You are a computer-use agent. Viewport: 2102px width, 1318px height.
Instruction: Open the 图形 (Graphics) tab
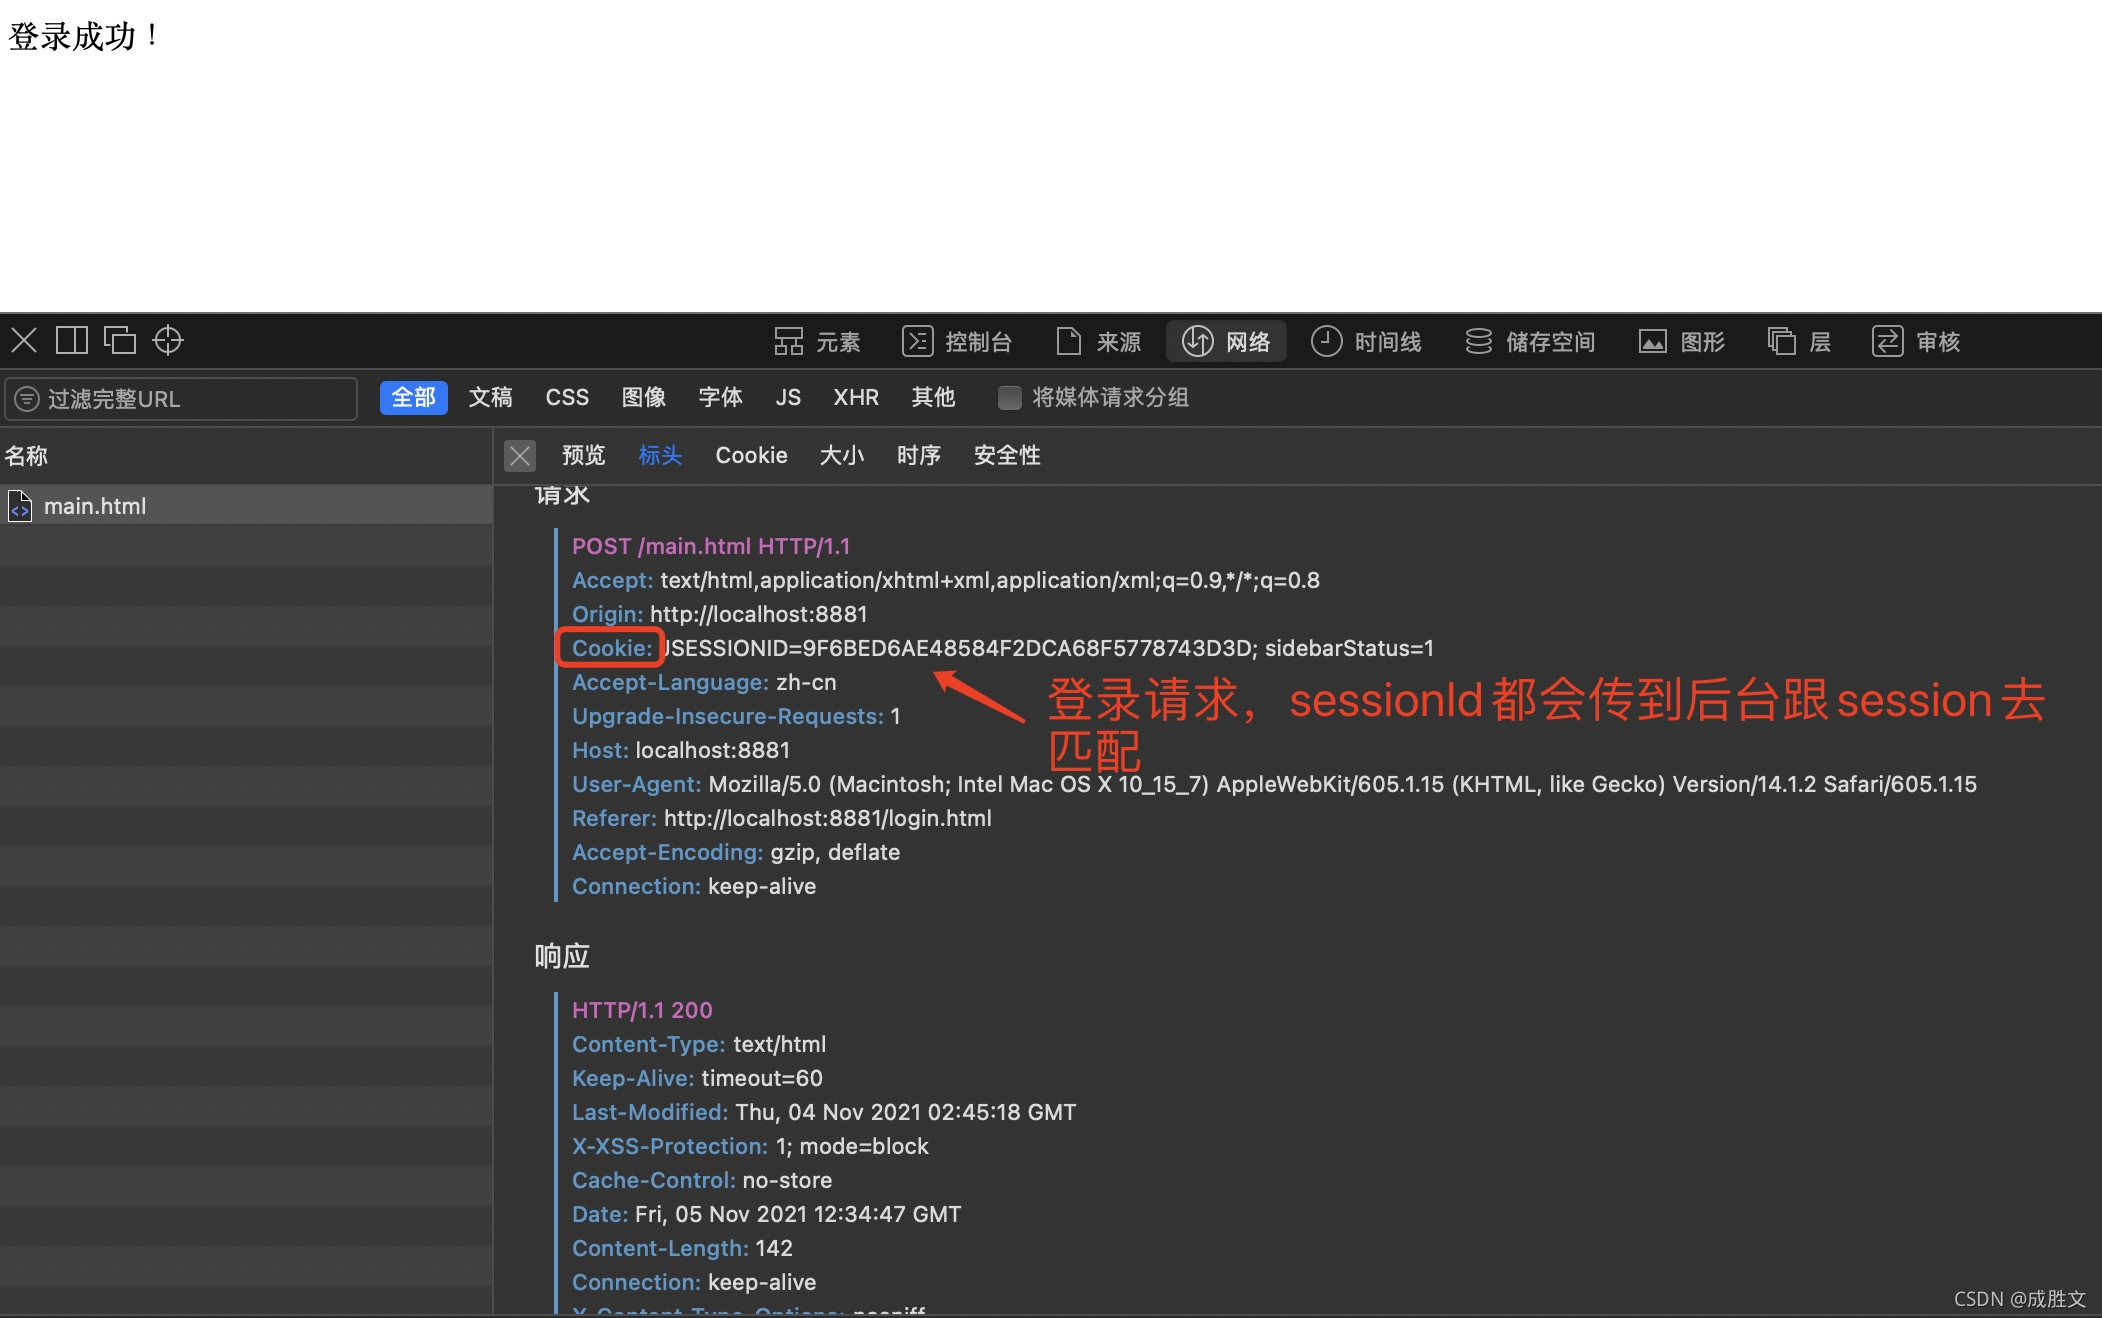click(1681, 342)
